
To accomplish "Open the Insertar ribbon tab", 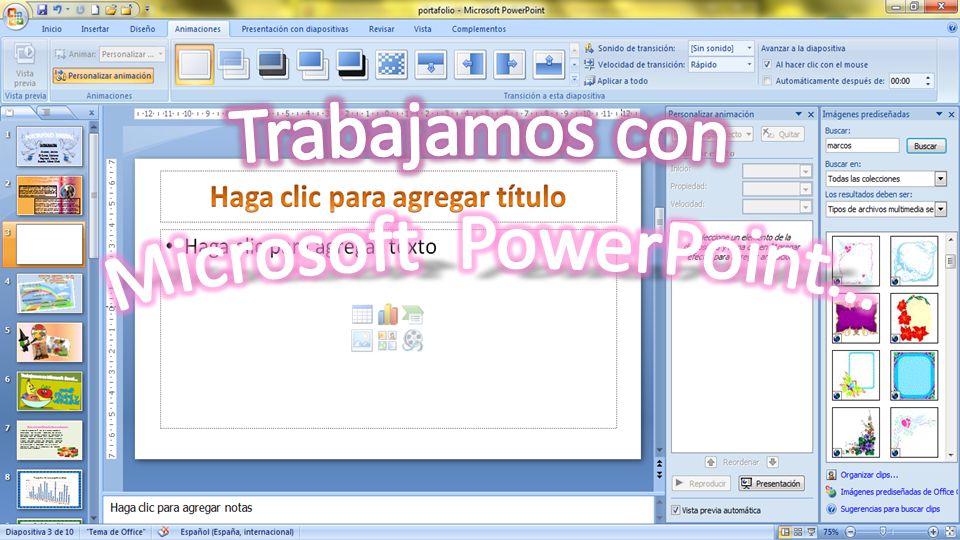I will pos(95,29).
